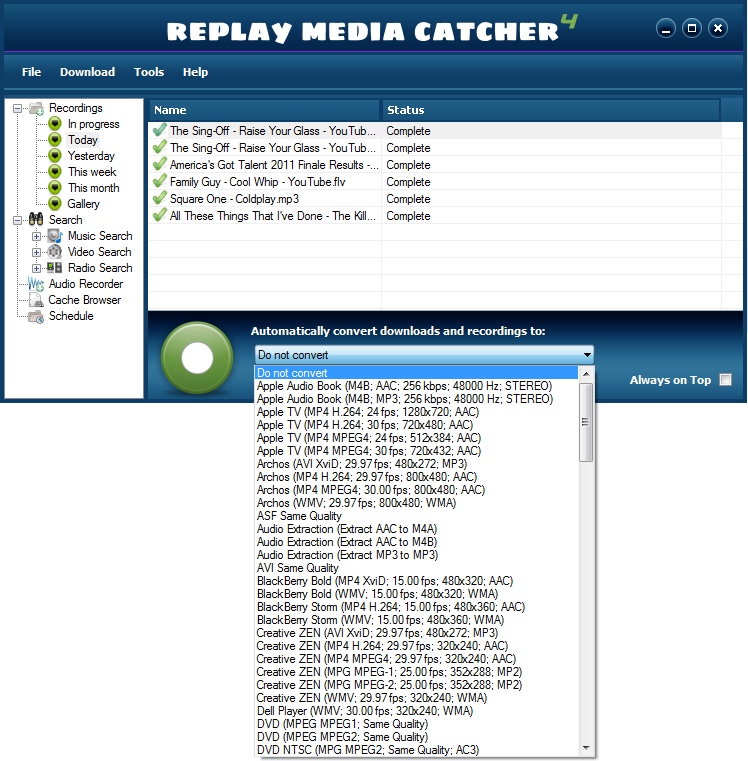Select the Yesterday tree item
Image resolution: width=748 pixels, height=761 pixels.
[91, 156]
